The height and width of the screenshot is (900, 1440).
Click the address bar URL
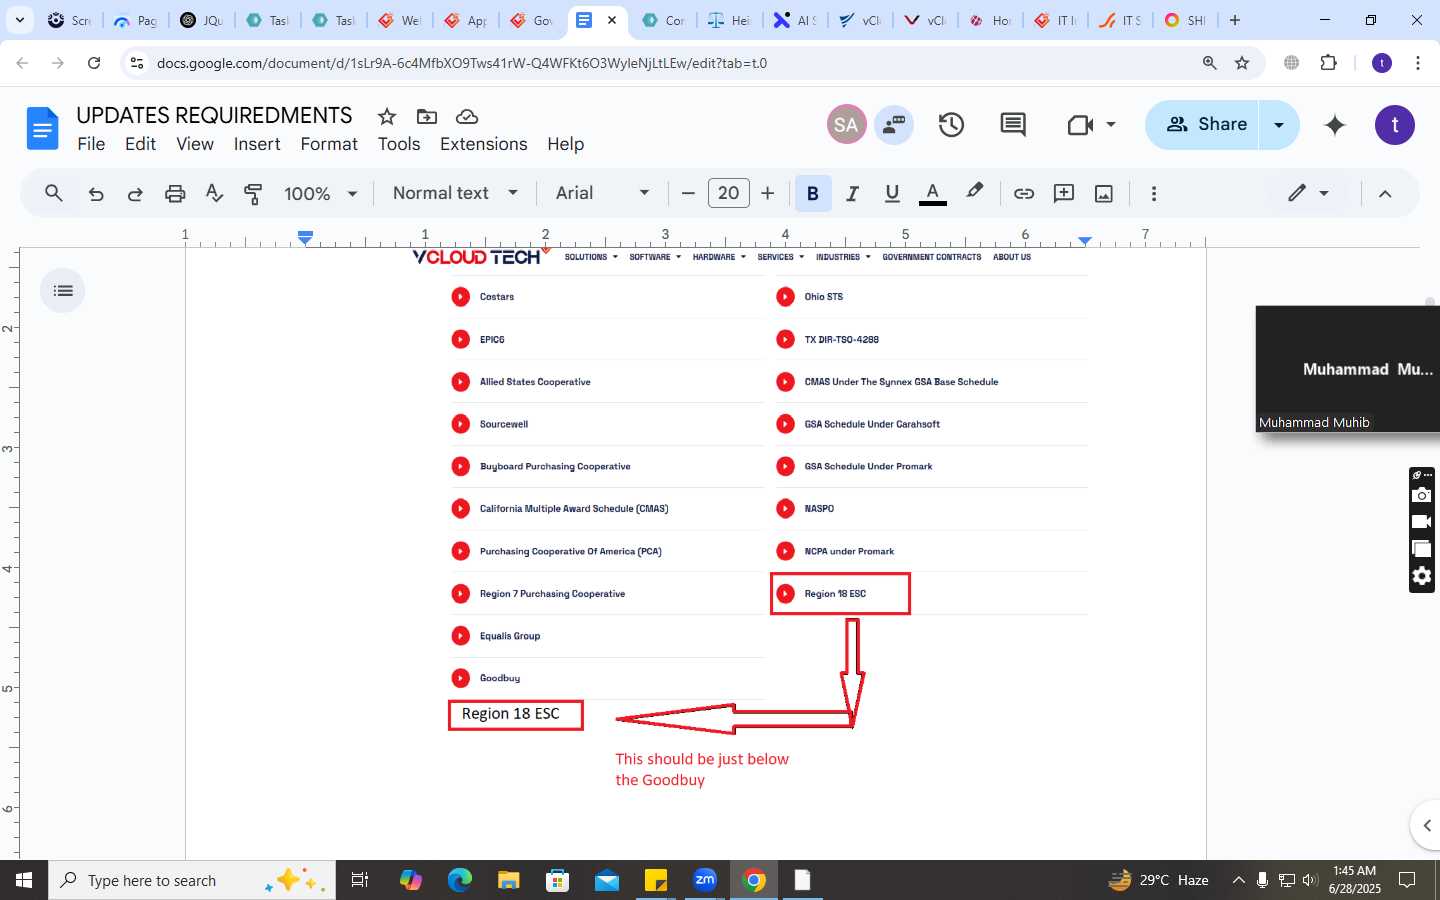point(462,63)
